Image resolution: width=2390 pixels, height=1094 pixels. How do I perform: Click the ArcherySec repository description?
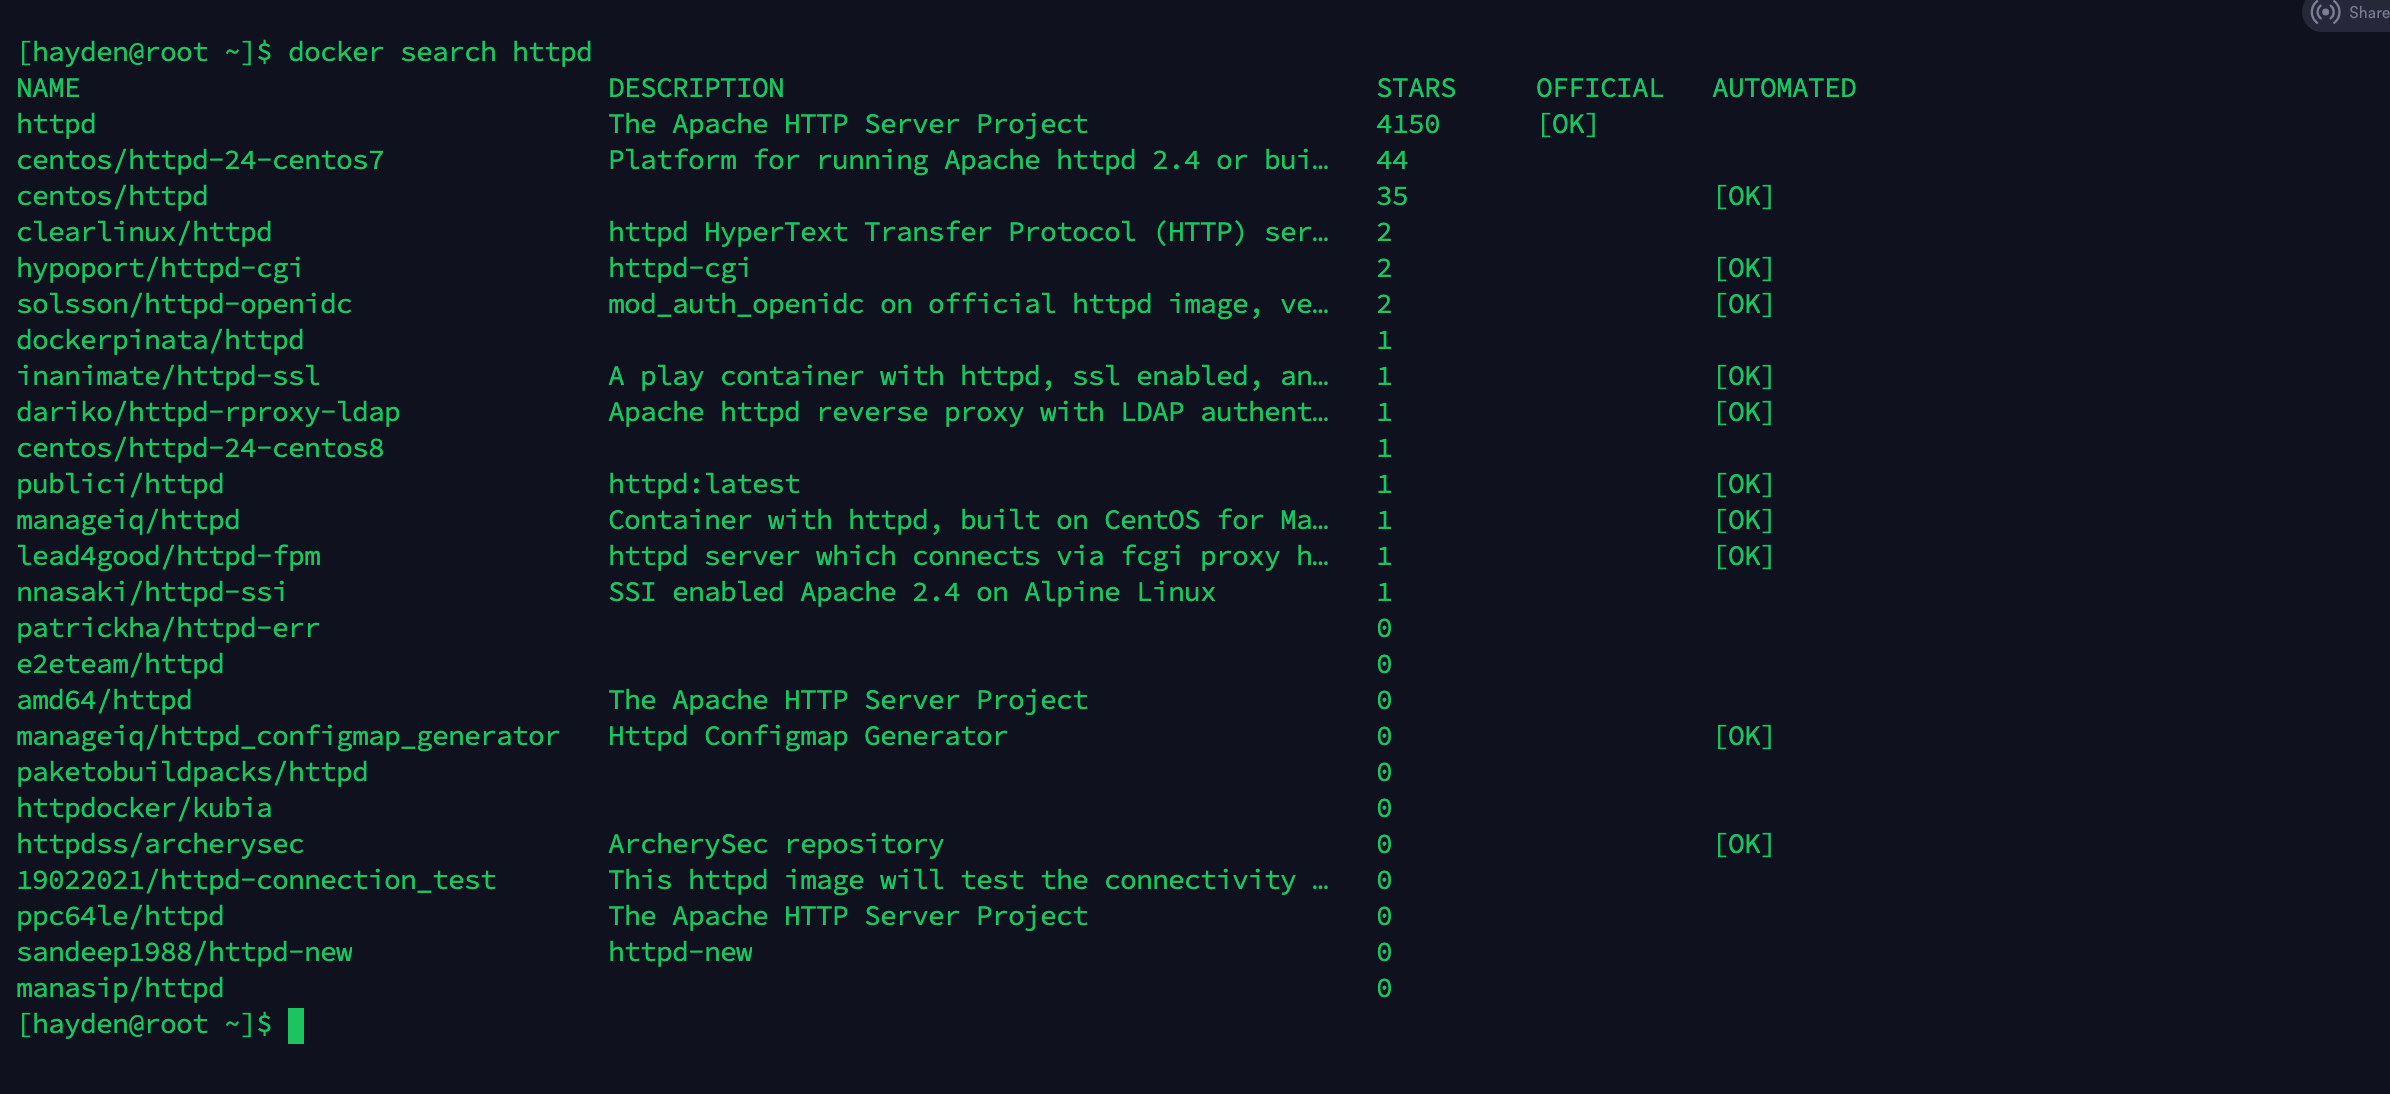(x=776, y=845)
